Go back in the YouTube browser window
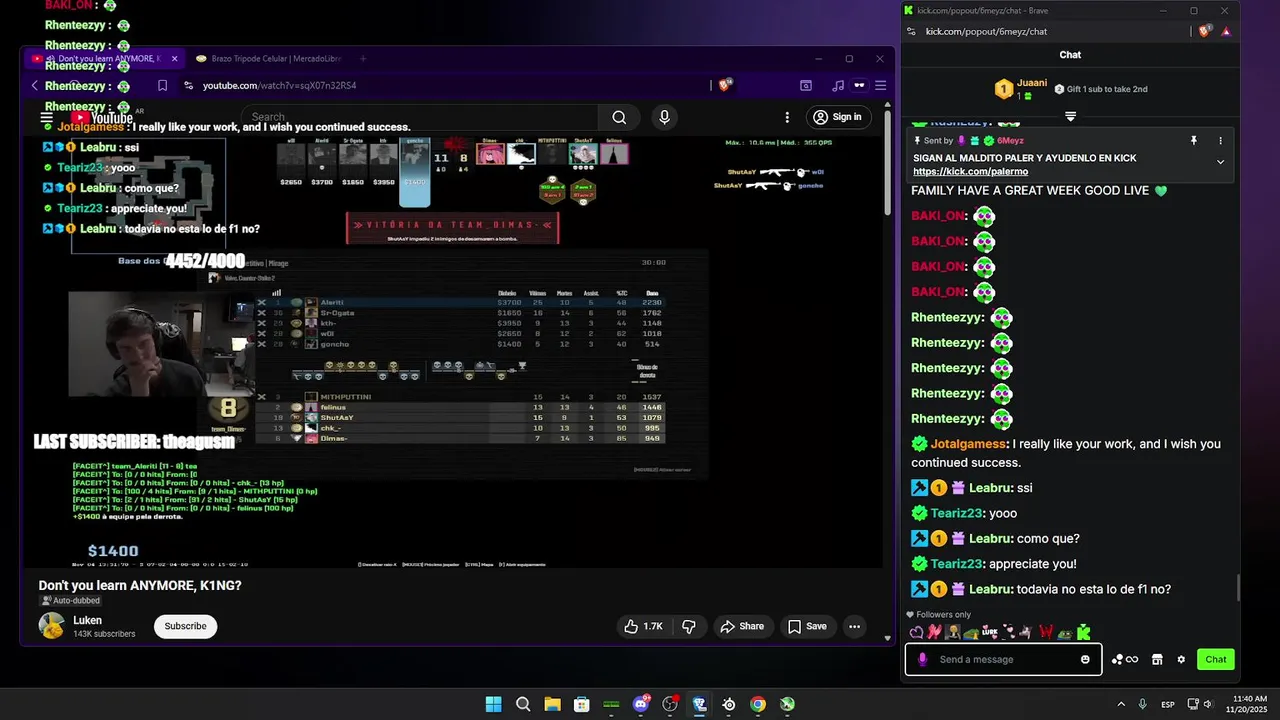The image size is (1280, 720). click(35, 85)
